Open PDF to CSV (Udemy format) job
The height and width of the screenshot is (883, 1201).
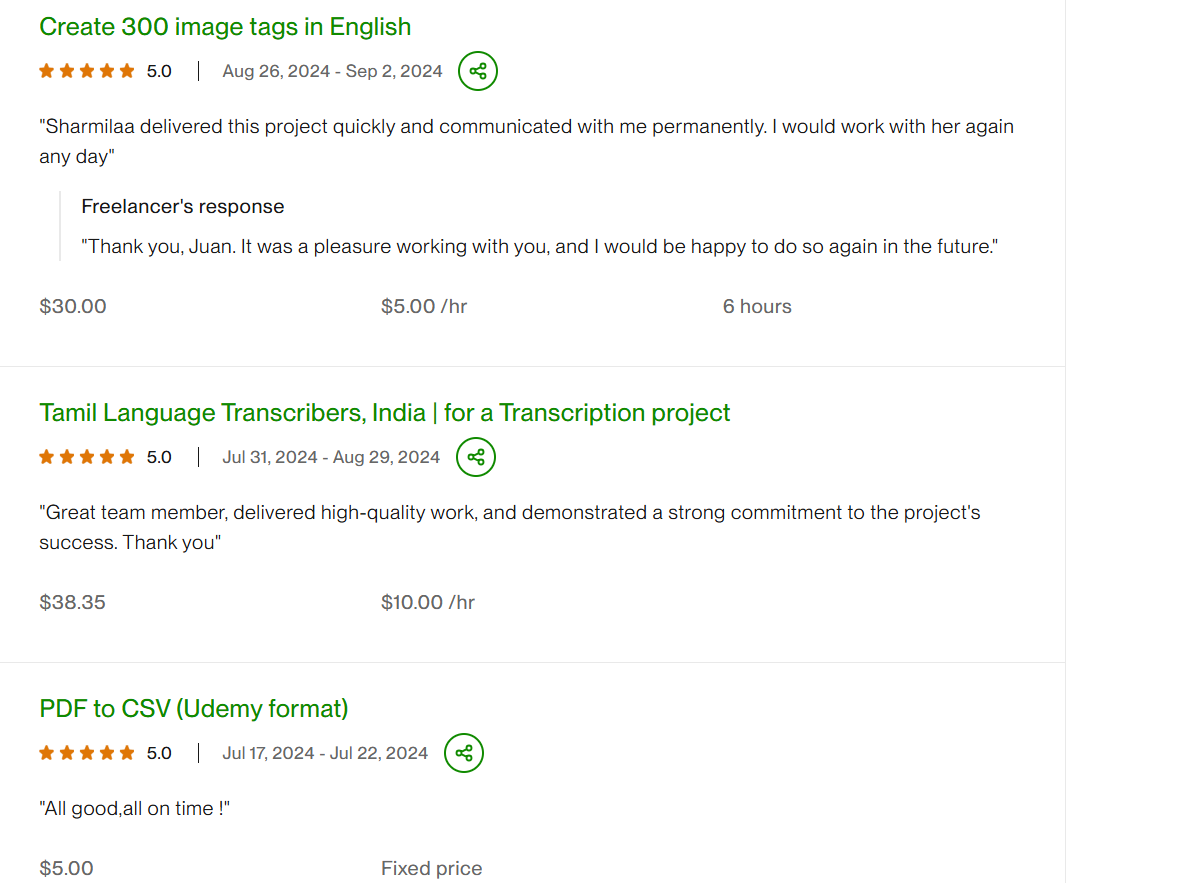tap(194, 709)
